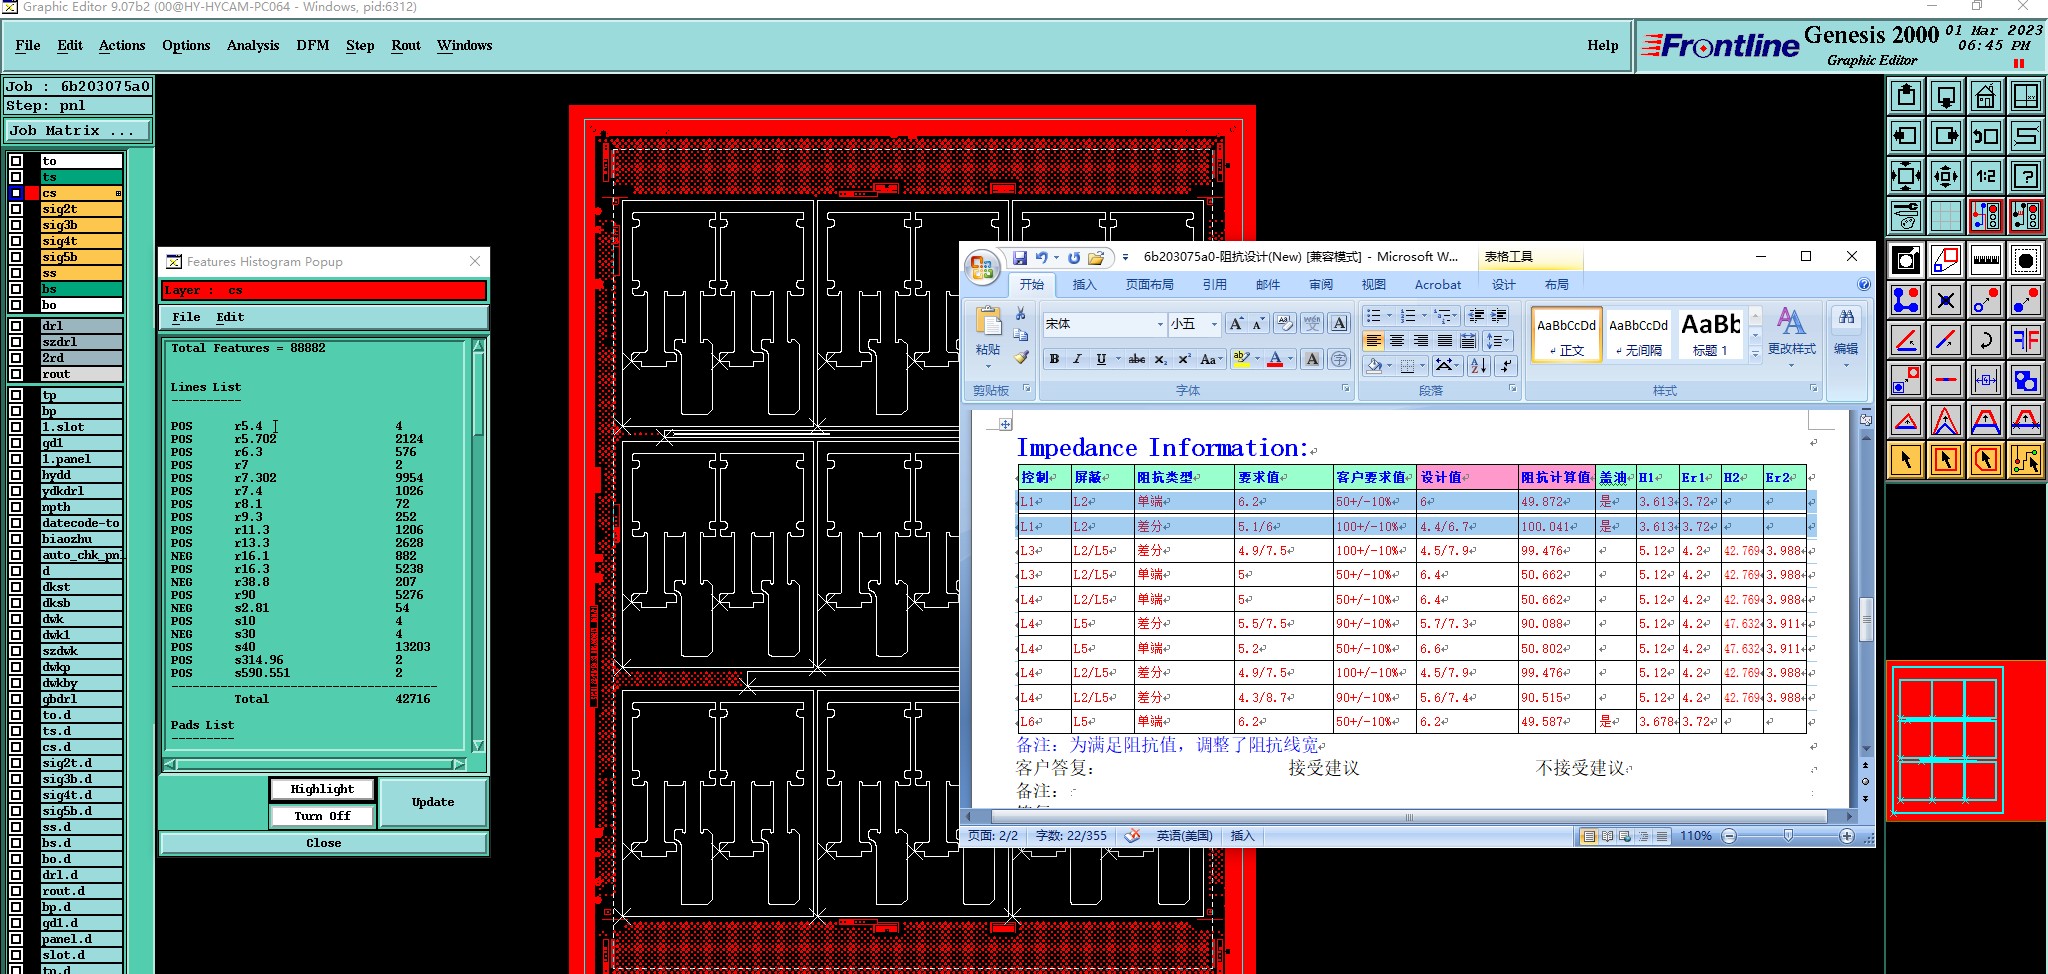This screenshot has width=2048, height=974.
Task: Click the octagon pad feature icon
Action: [x=2025, y=261]
